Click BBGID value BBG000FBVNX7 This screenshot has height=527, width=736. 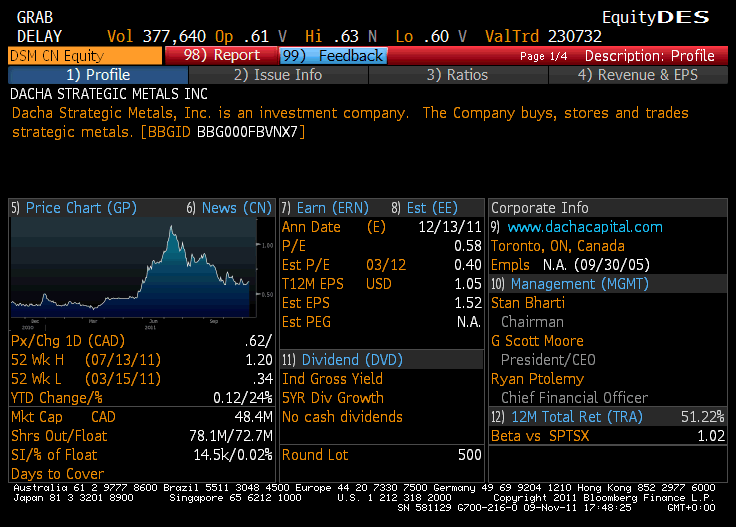[x=247, y=132]
